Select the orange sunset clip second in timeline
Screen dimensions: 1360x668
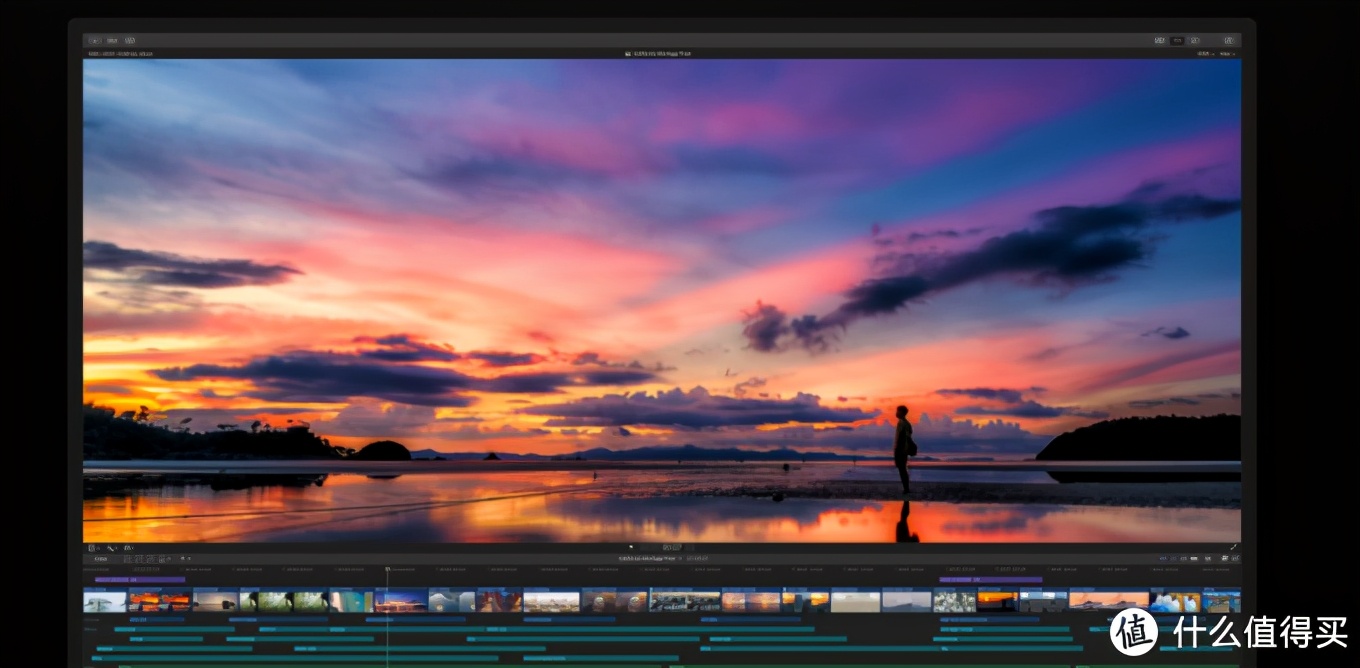pos(160,601)
